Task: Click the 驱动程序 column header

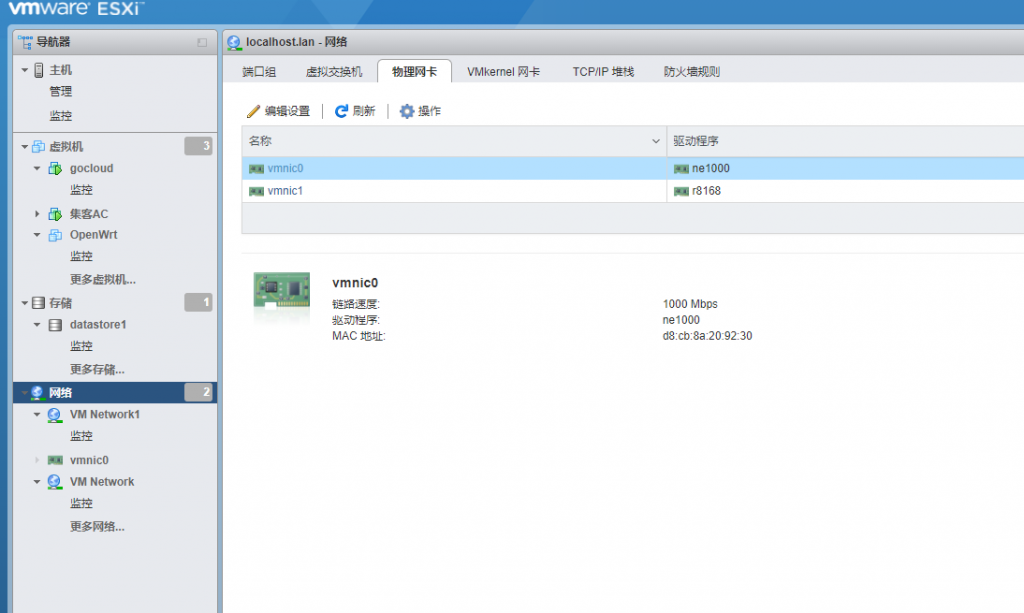Action: (845, 141)
